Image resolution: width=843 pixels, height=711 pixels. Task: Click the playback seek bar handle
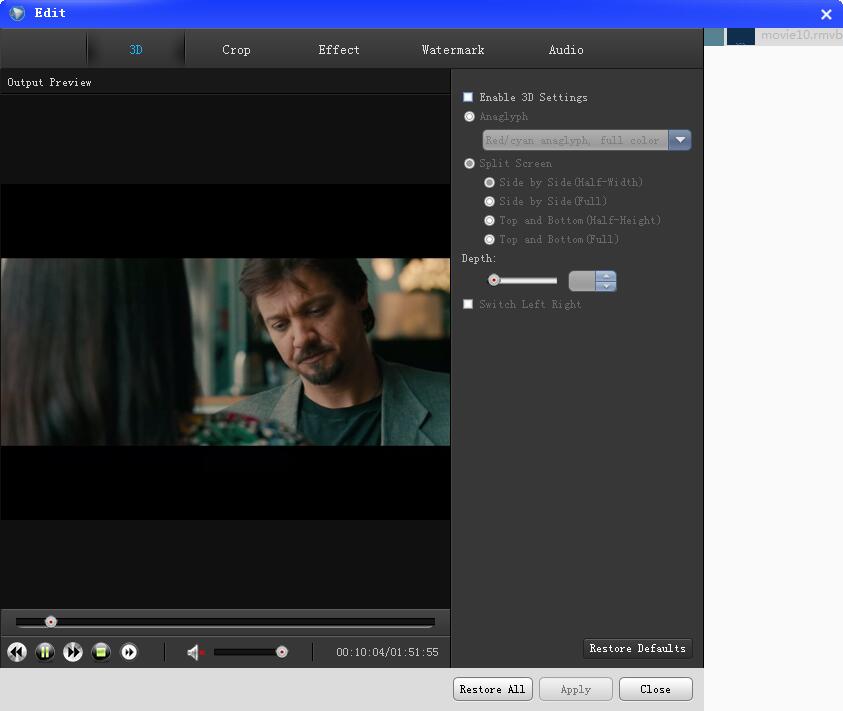(x=51, y=622)
